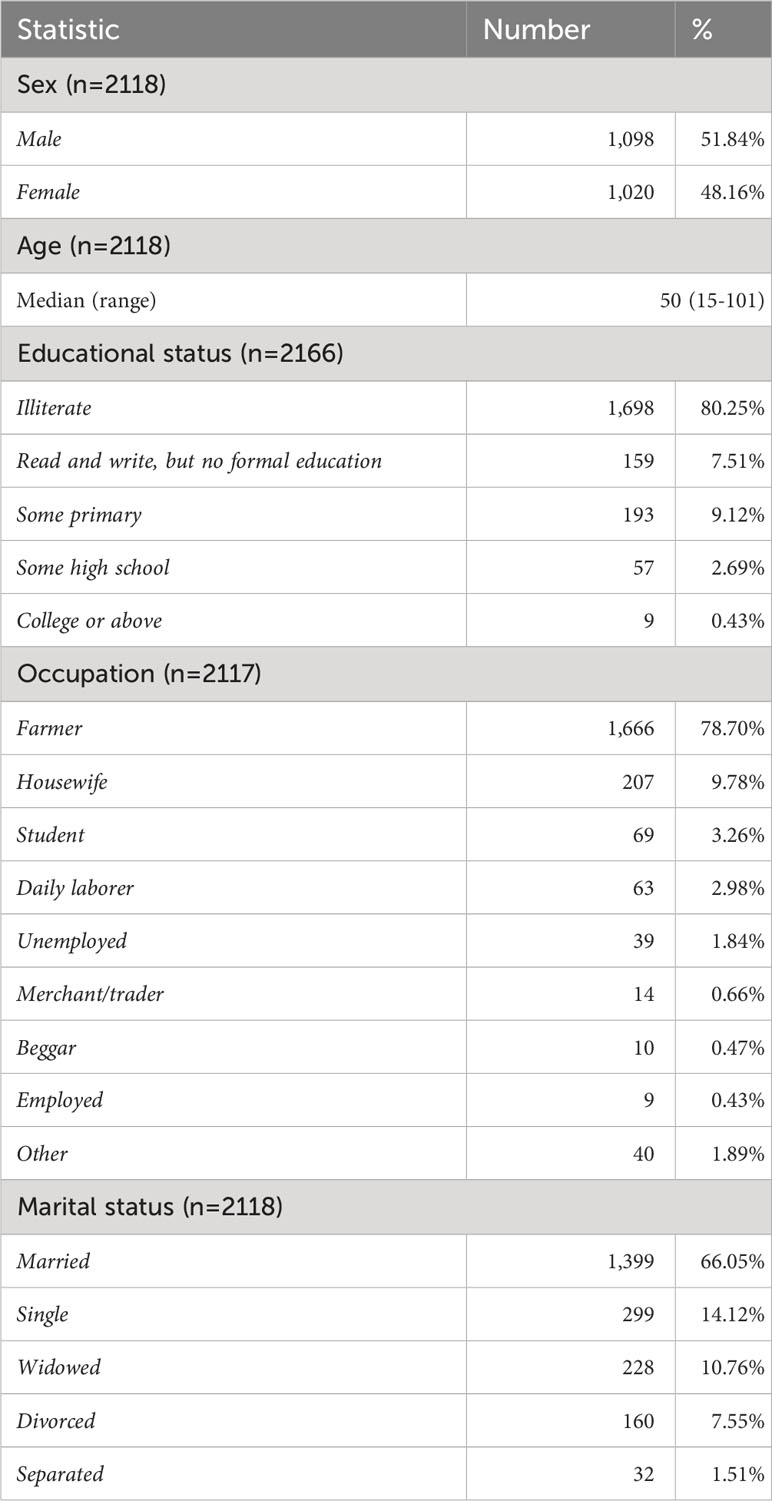
Task: Select the Age (n=2118) section header
Action: [386, 245]
